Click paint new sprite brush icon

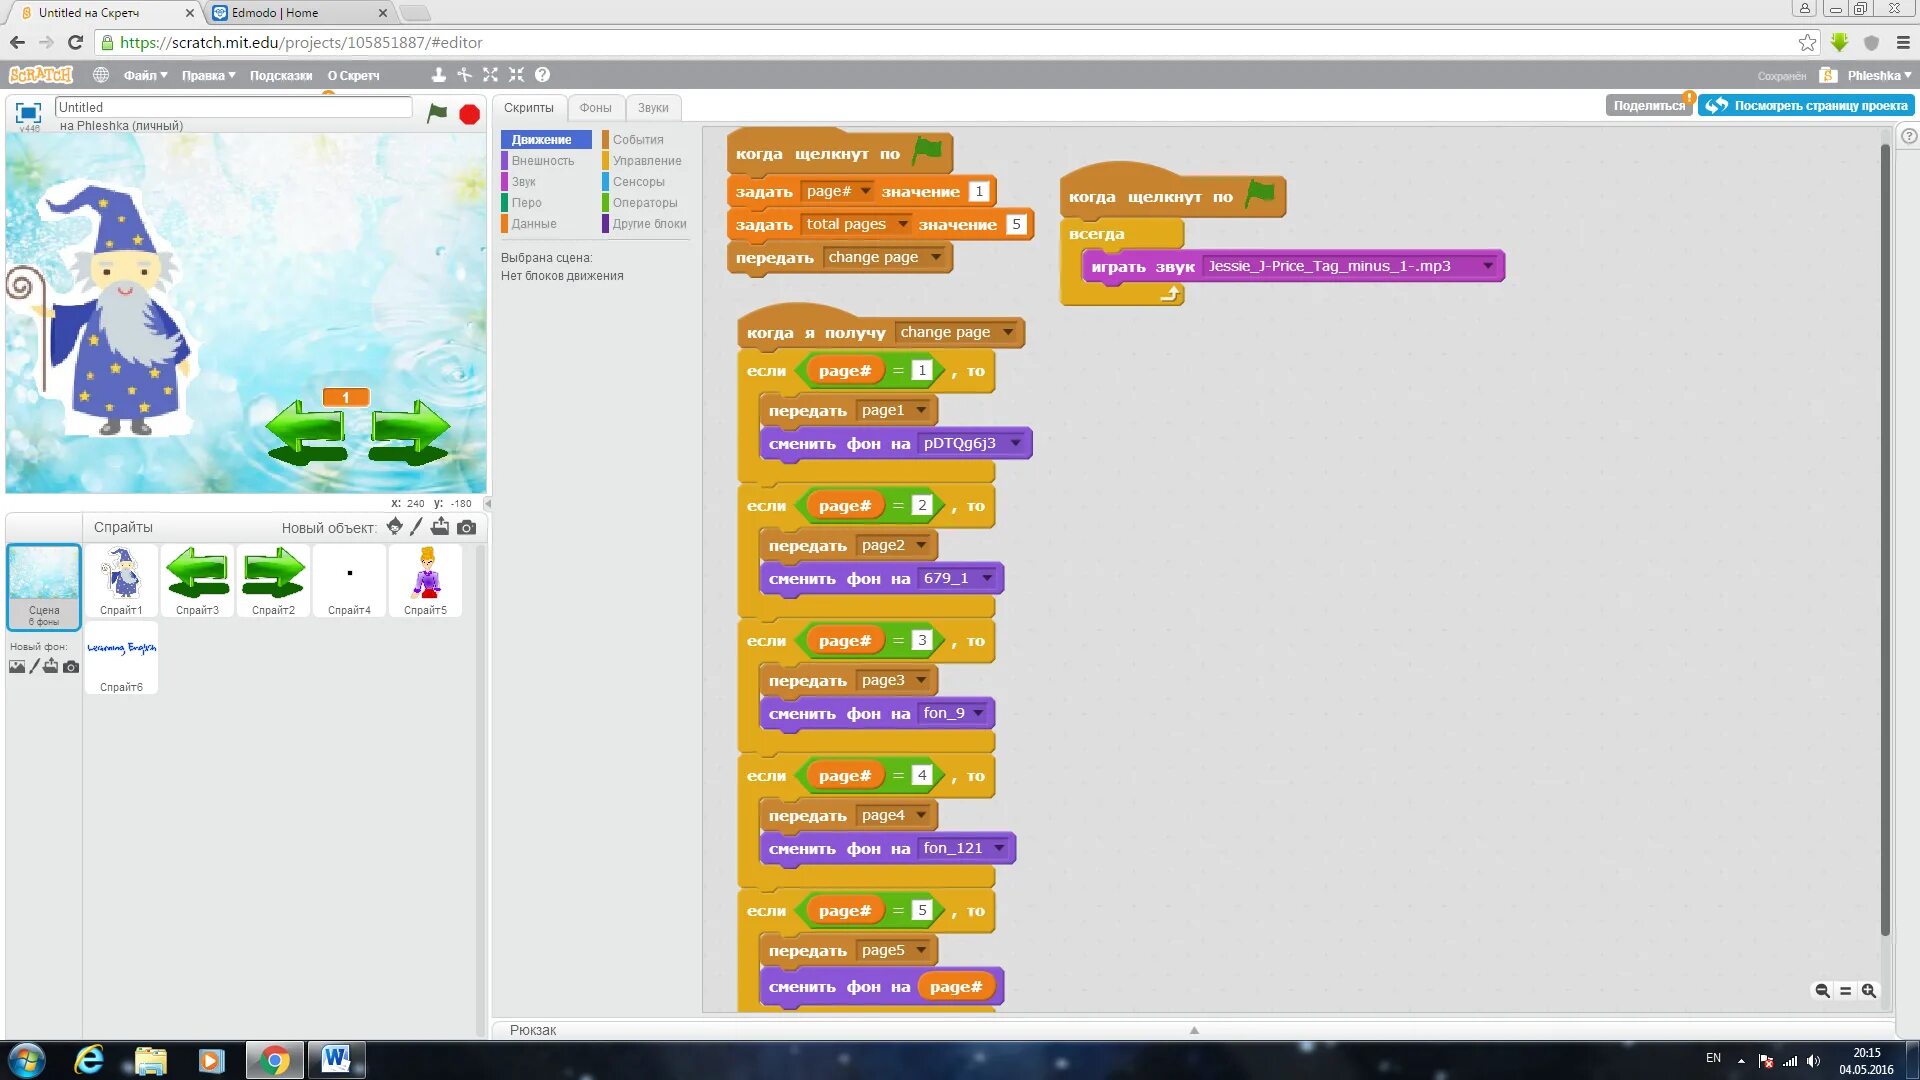417,527
